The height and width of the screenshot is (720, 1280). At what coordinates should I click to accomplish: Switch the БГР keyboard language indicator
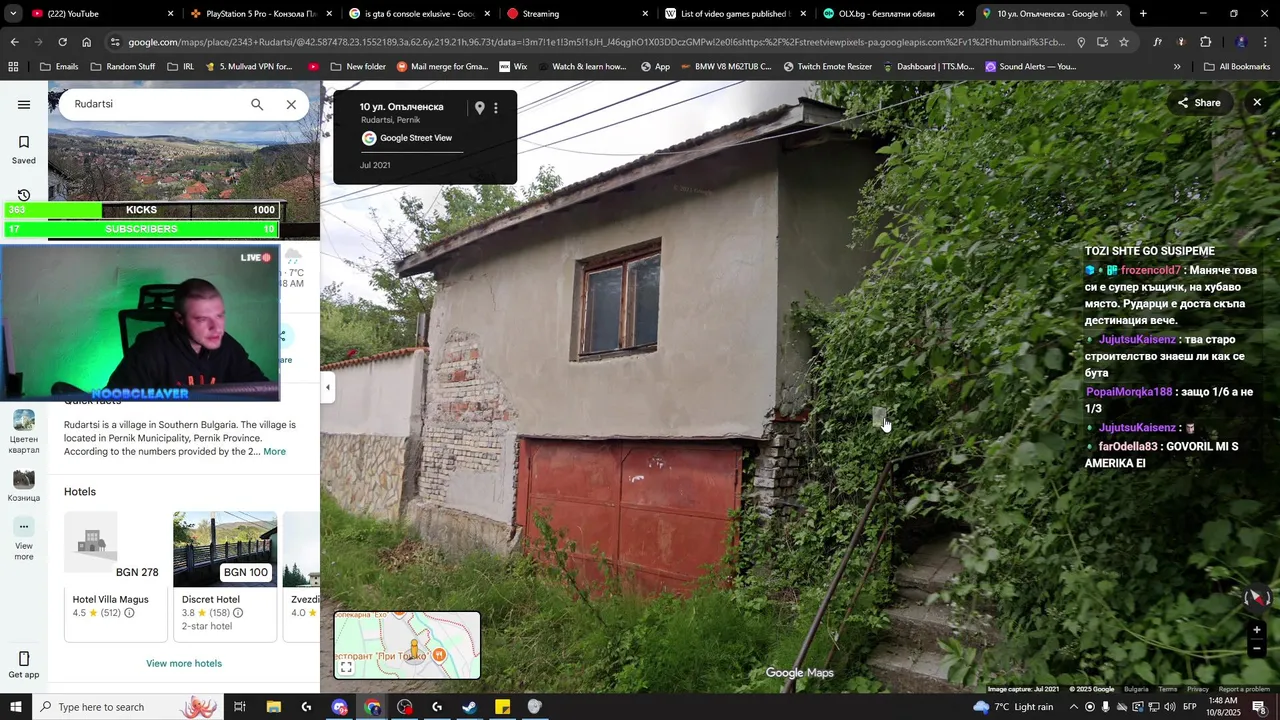[x=1189, y=707]
